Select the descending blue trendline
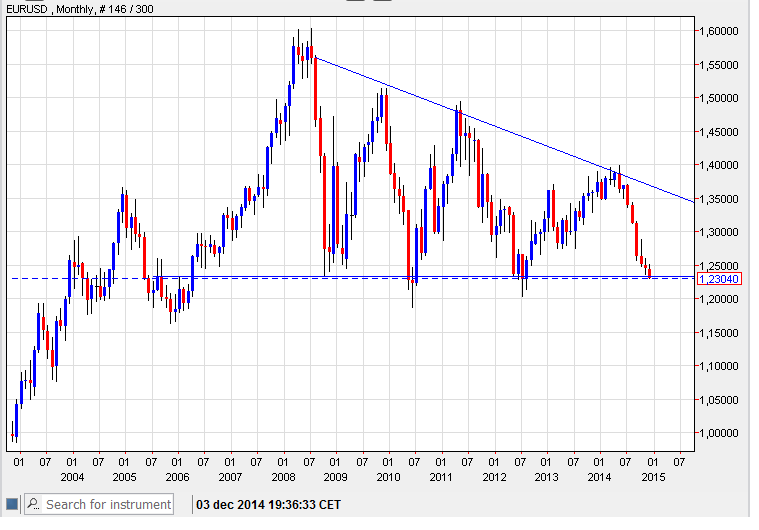 tap(500, 127)
